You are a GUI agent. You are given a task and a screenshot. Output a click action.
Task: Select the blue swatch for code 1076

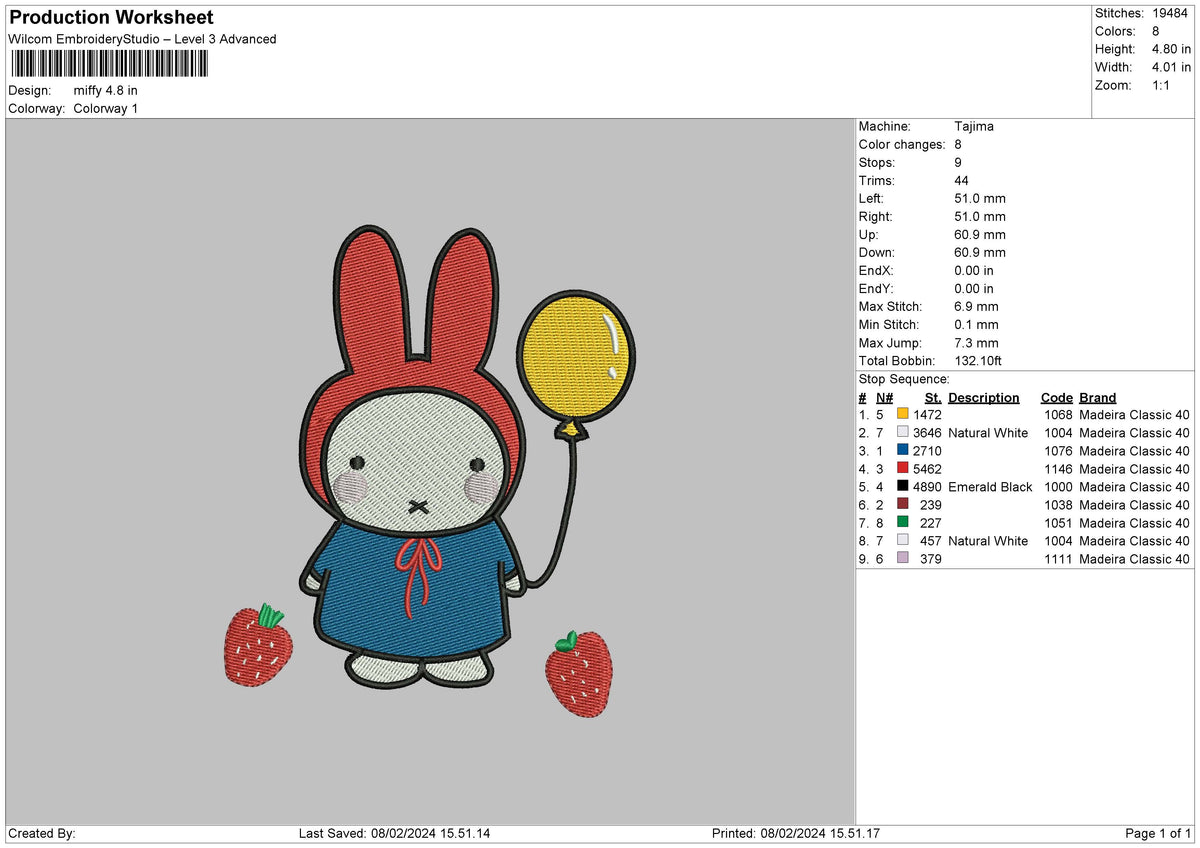(x=903, y=450)
